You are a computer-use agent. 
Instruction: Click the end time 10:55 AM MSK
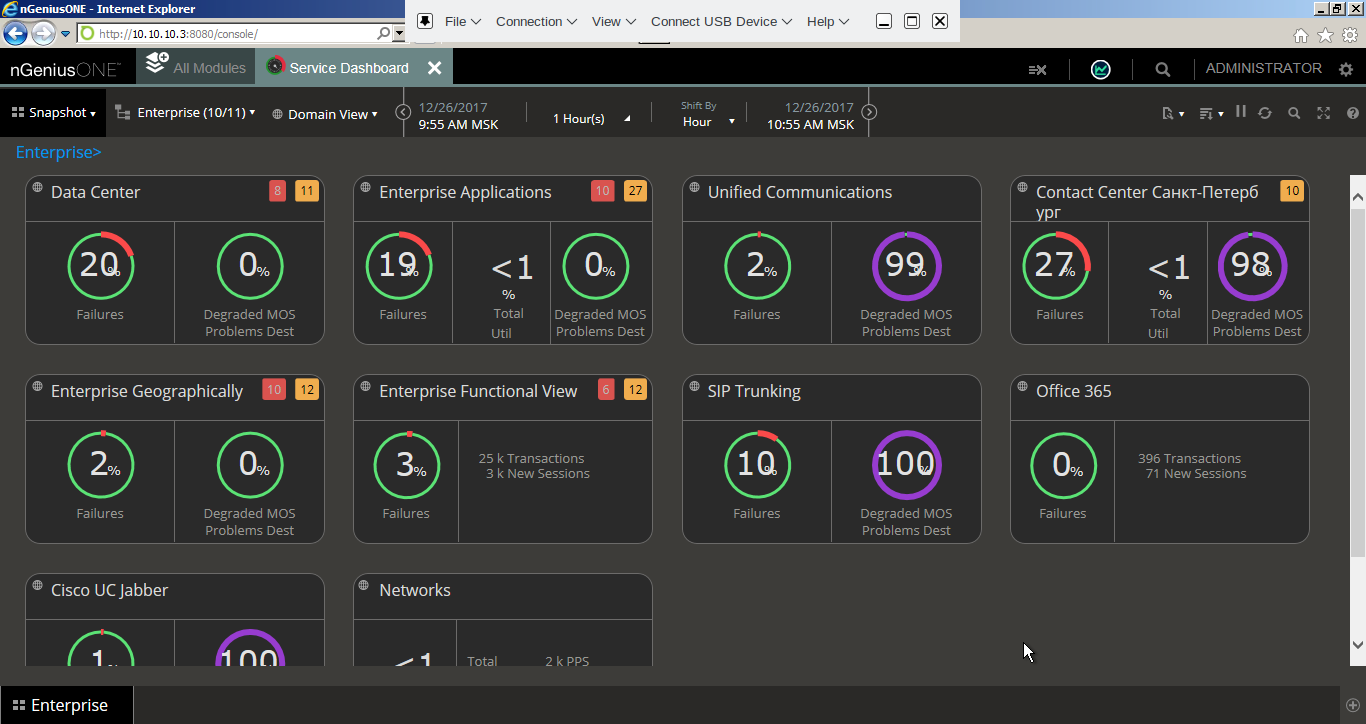click(x=811, y=125)
